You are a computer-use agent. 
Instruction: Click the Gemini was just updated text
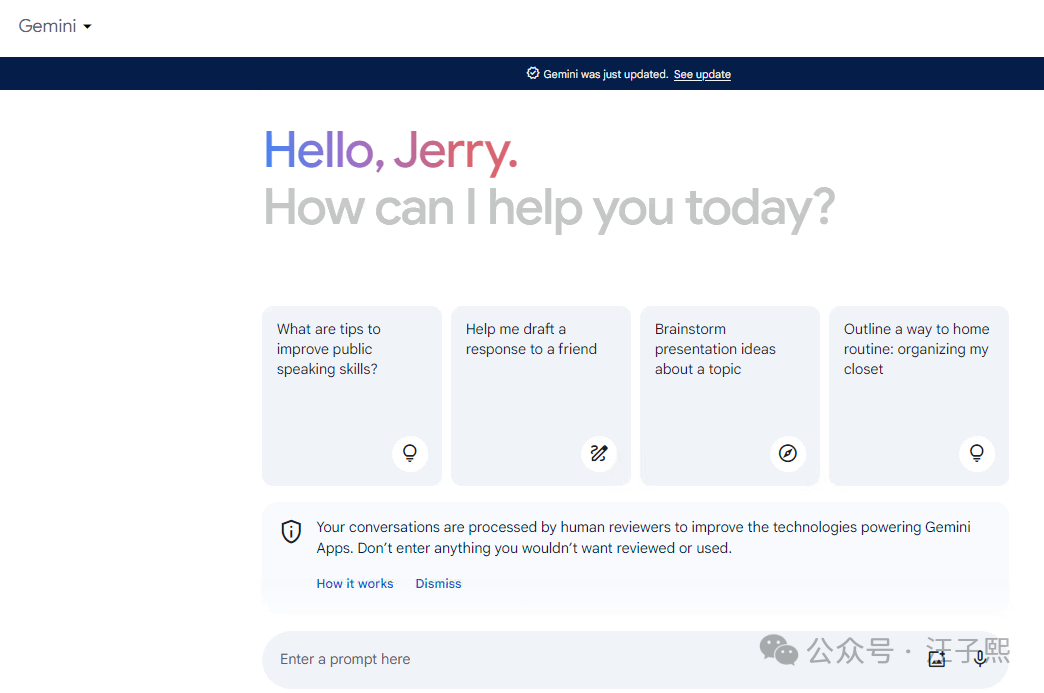click(x=605, y=74)
